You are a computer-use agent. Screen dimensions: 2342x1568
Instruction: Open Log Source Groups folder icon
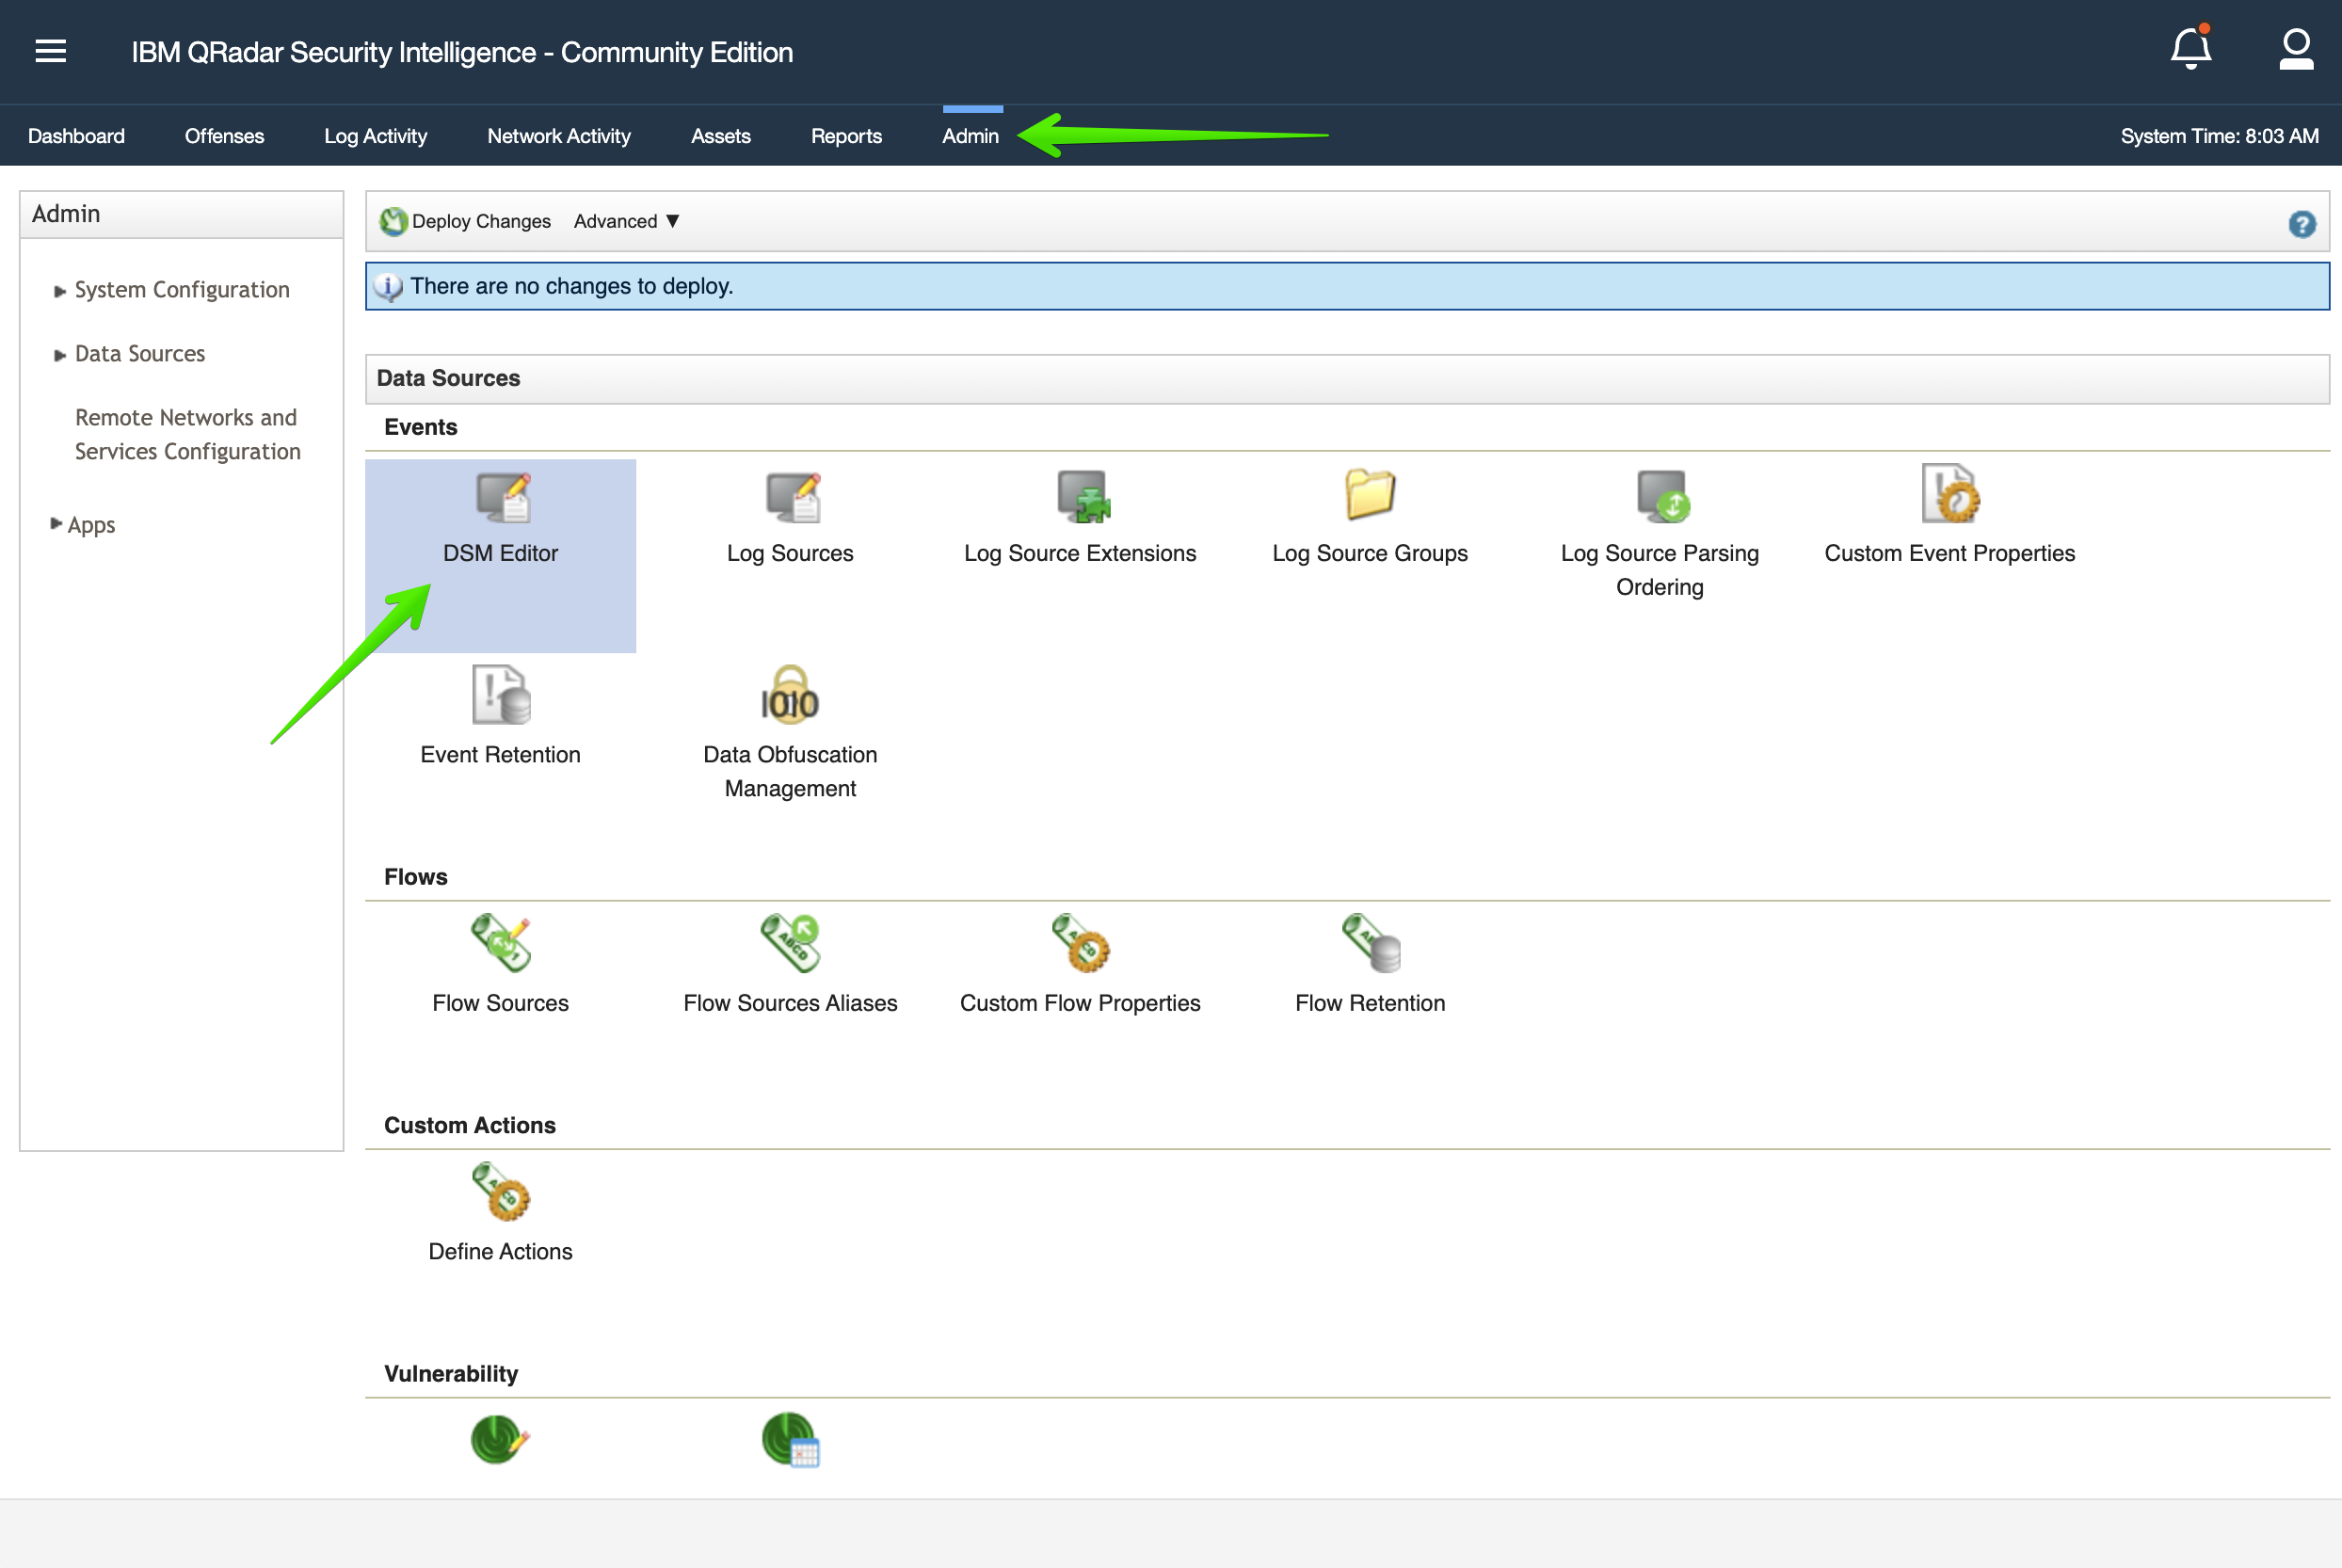(x=1370, y=494)
